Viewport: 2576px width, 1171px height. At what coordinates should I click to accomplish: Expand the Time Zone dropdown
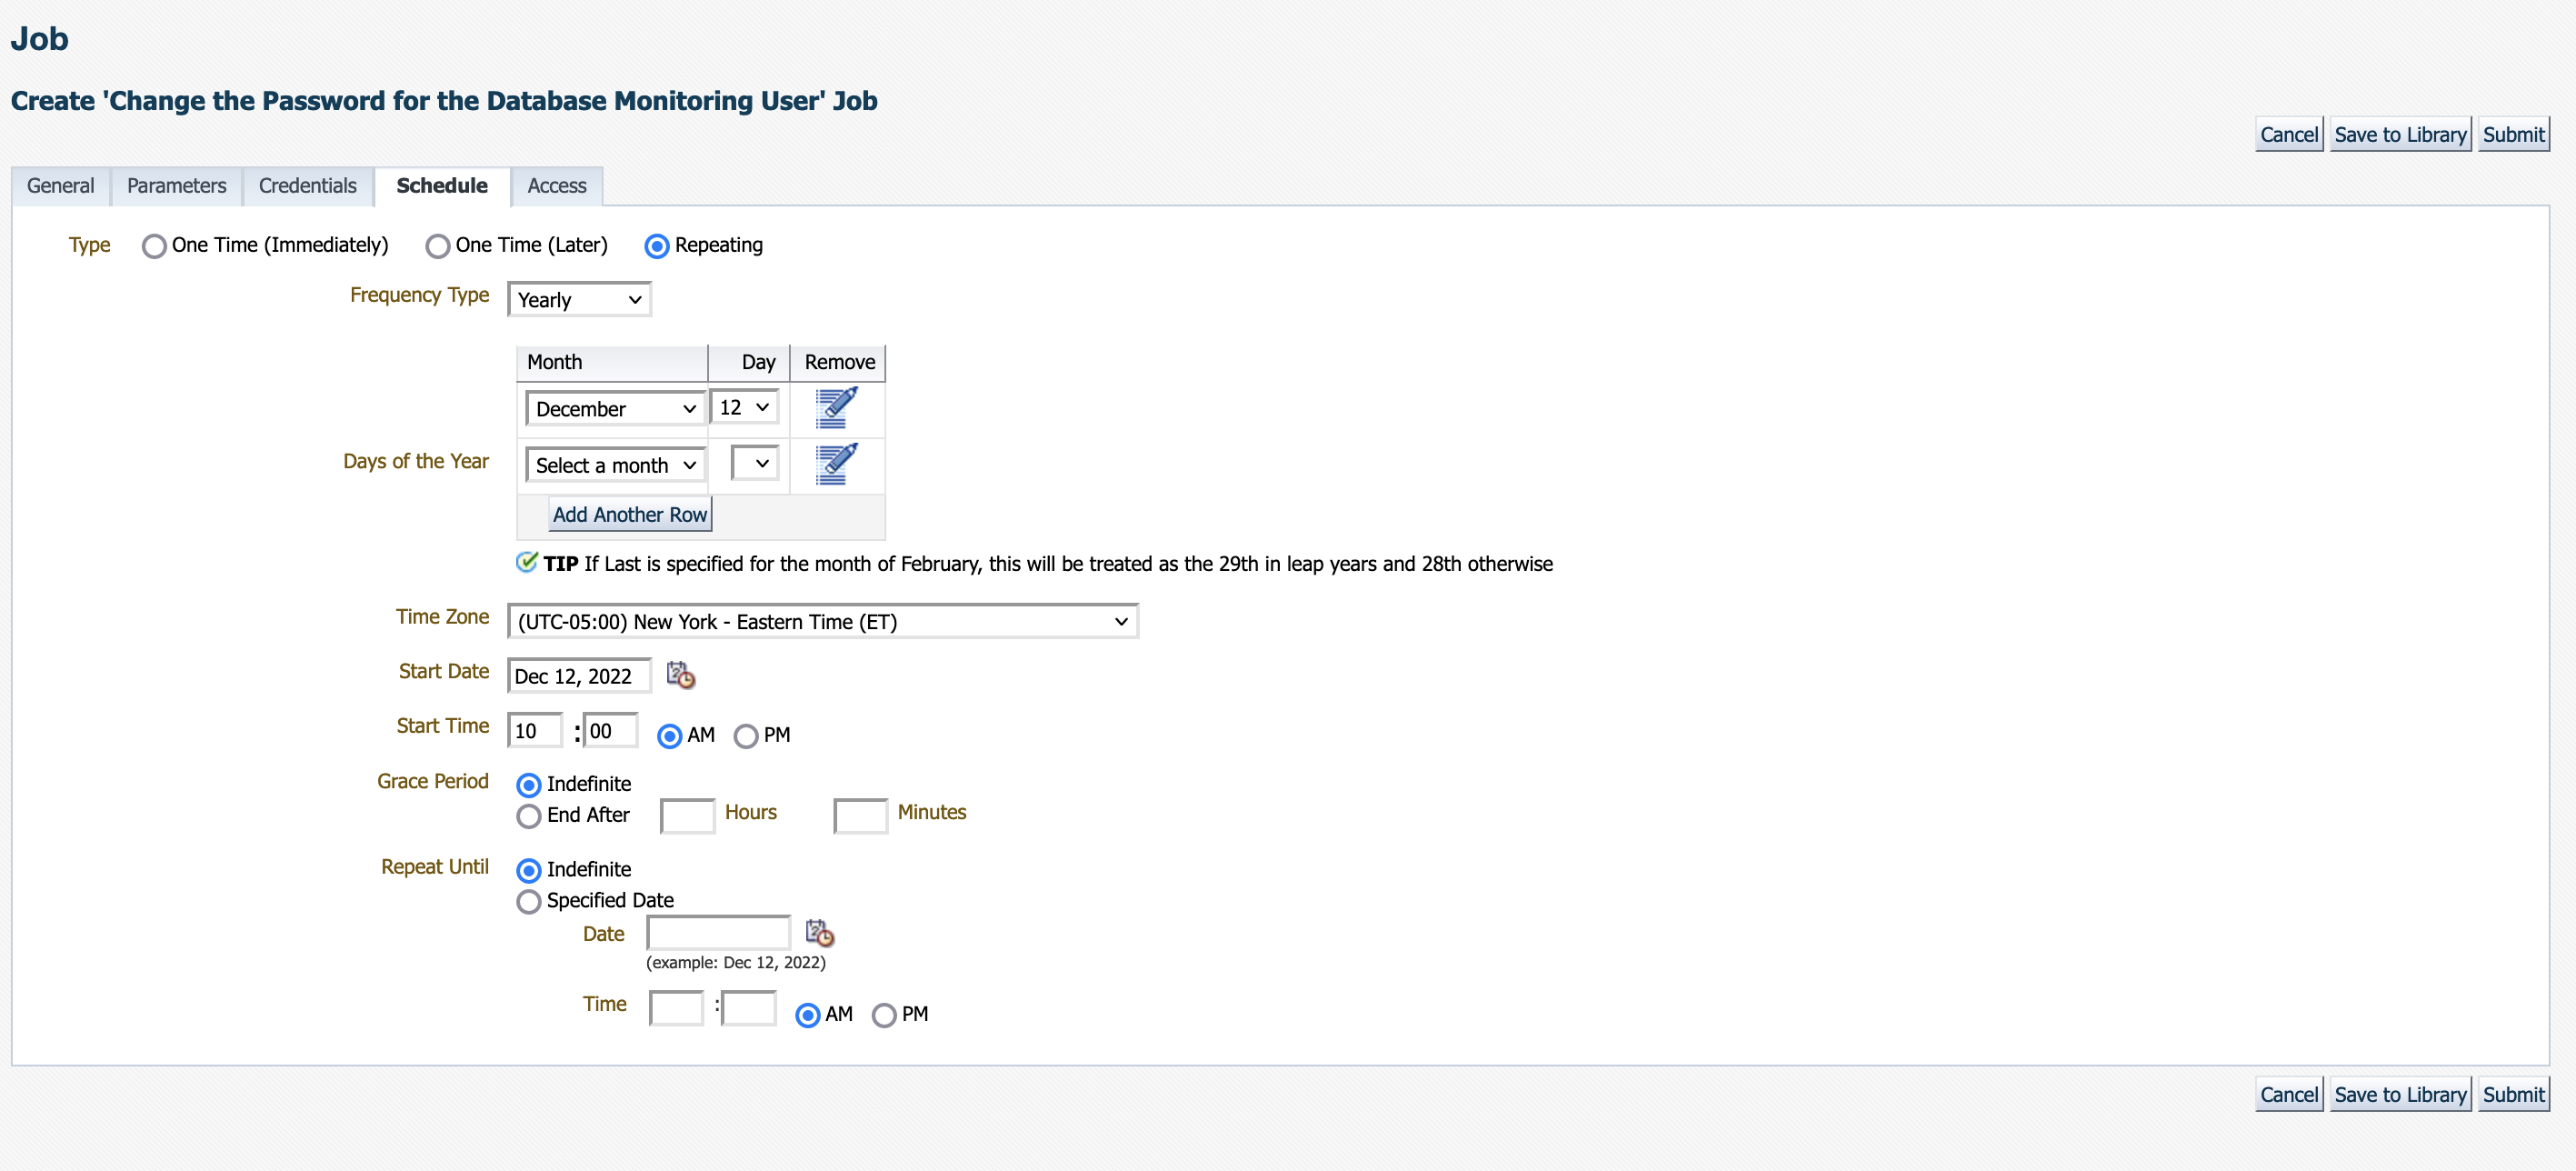click(x=822, y=622)
